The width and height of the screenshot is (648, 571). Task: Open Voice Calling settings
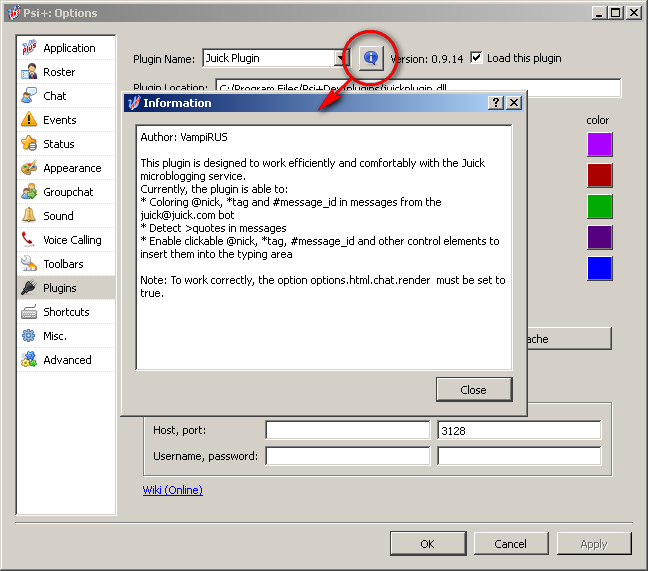pyautogui.click(x=72, y=240)
